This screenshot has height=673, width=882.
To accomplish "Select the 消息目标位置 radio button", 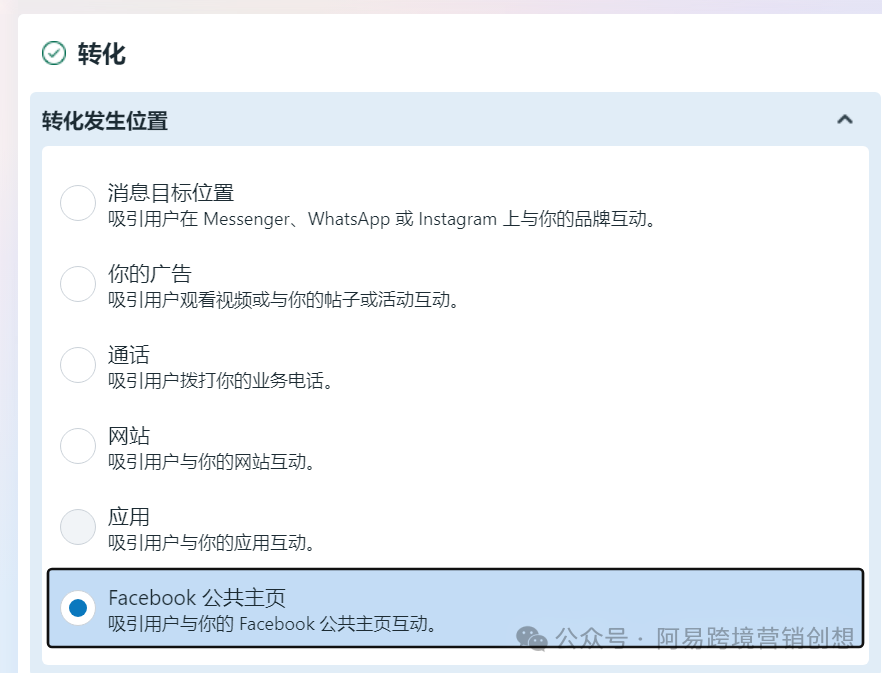I will 78,203.
